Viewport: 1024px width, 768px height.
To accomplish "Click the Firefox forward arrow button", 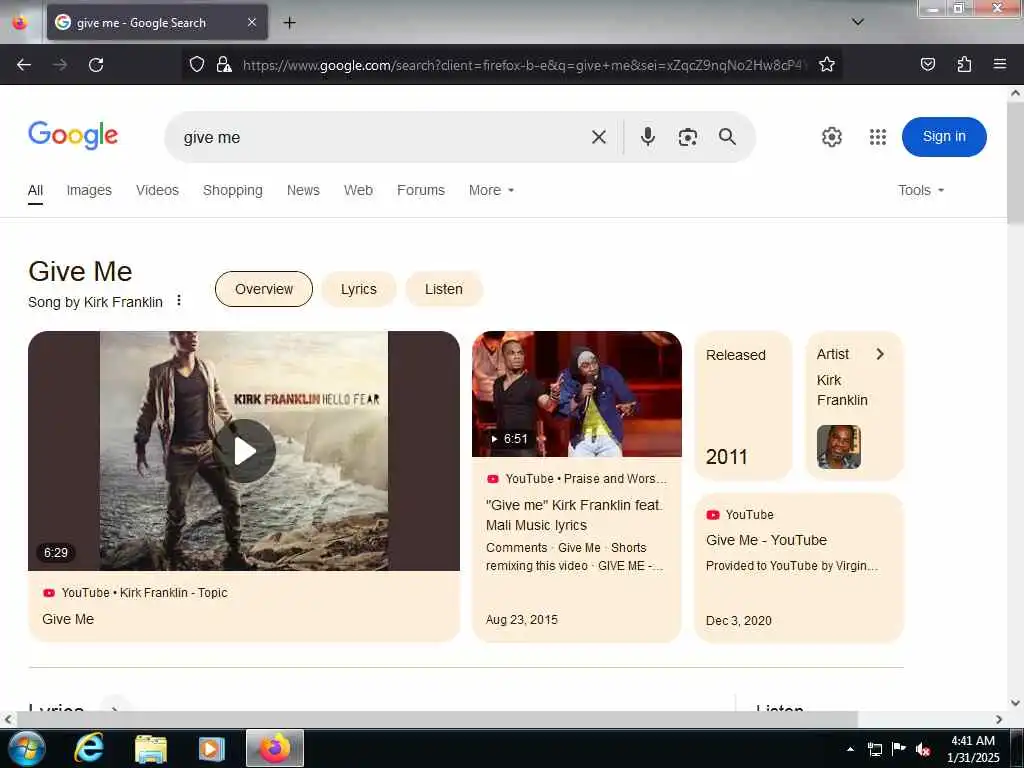I will [x=60, y=65].
